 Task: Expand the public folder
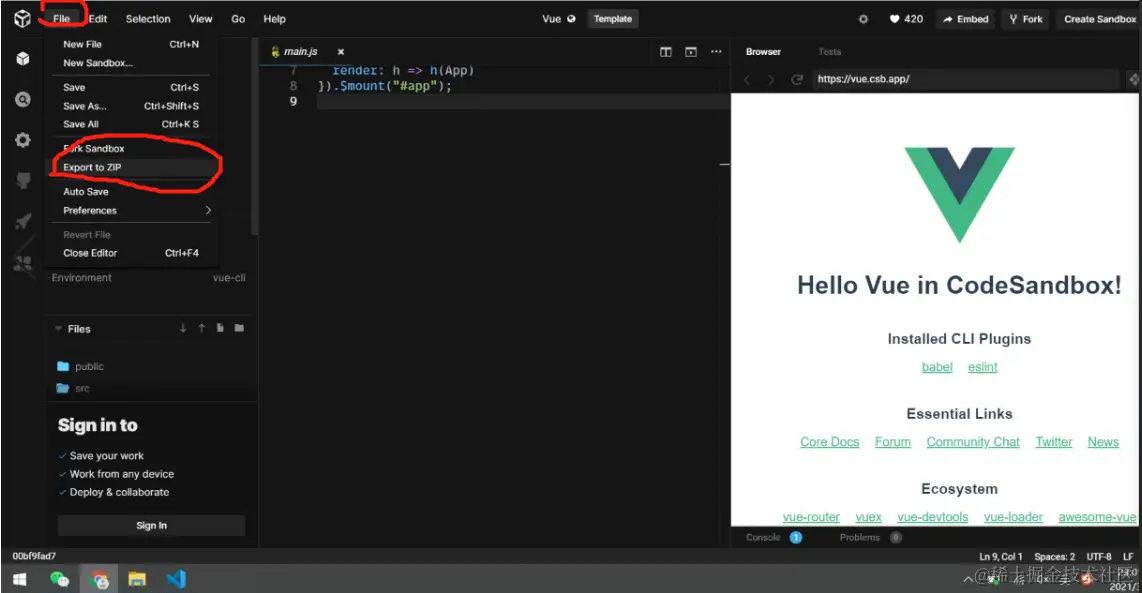click(x=80, y=366)
